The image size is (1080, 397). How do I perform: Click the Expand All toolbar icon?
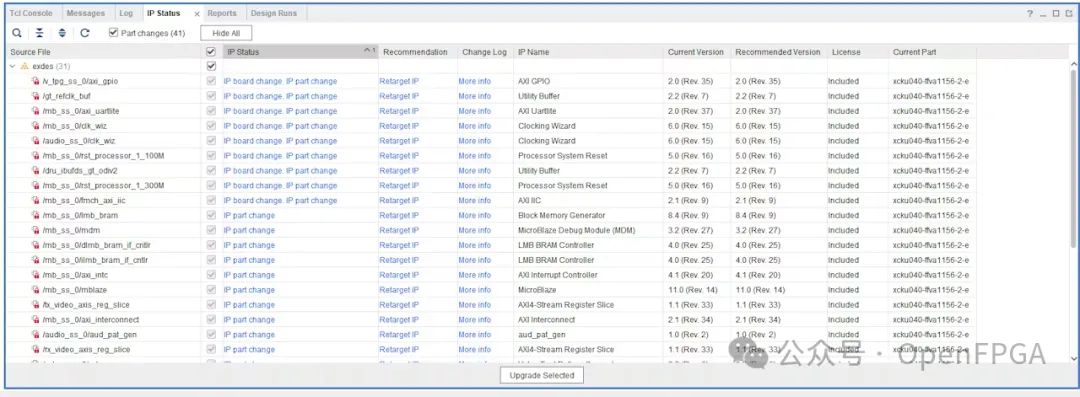tap(62, 32)
